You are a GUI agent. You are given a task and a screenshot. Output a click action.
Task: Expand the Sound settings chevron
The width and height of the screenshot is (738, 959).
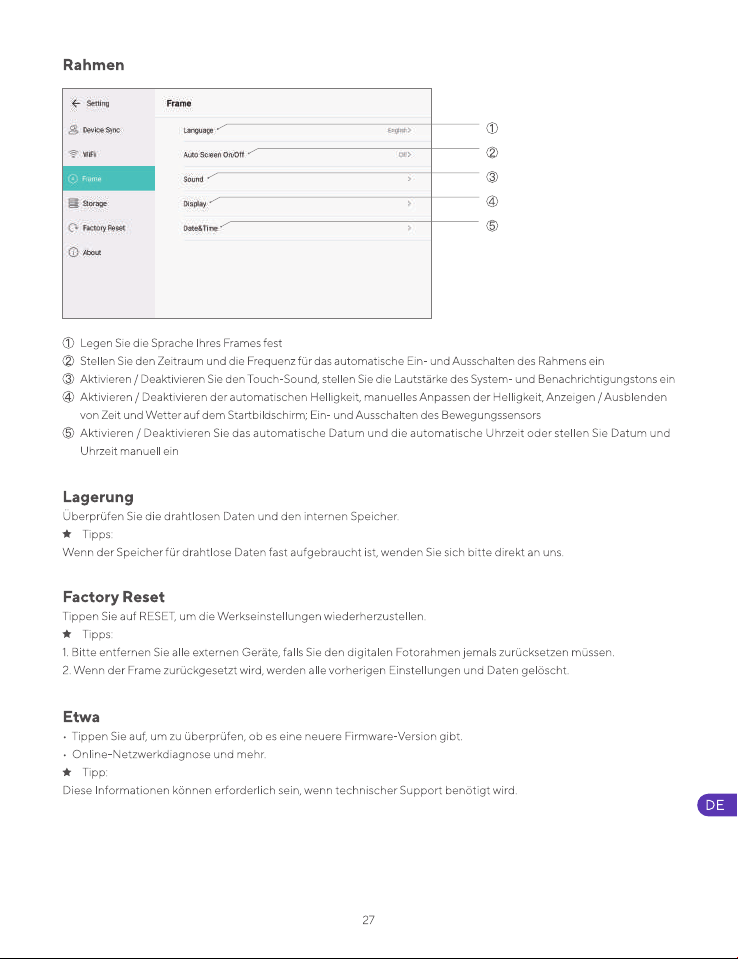(409, 179)
